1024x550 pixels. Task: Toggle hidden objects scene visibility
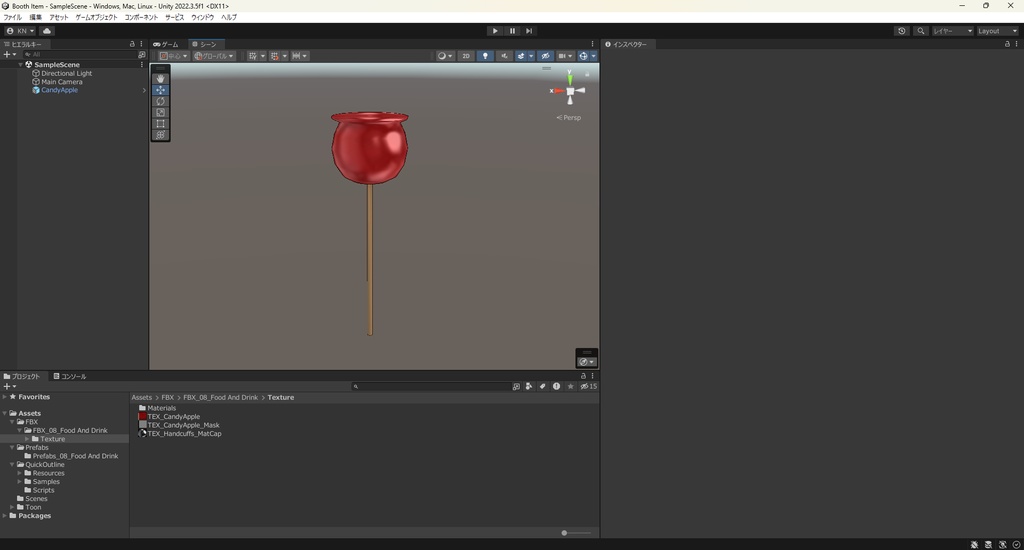[x=545, y=56]
